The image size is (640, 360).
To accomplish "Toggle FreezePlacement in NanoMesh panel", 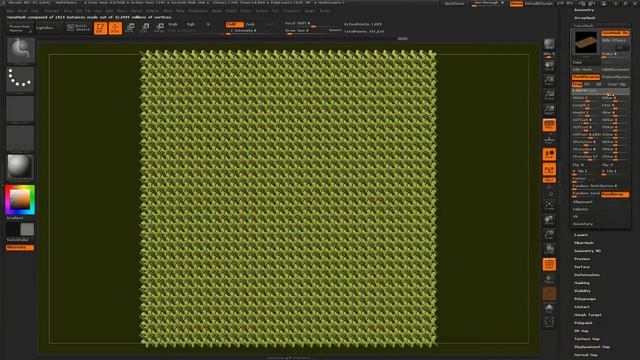I will [616, 77].
